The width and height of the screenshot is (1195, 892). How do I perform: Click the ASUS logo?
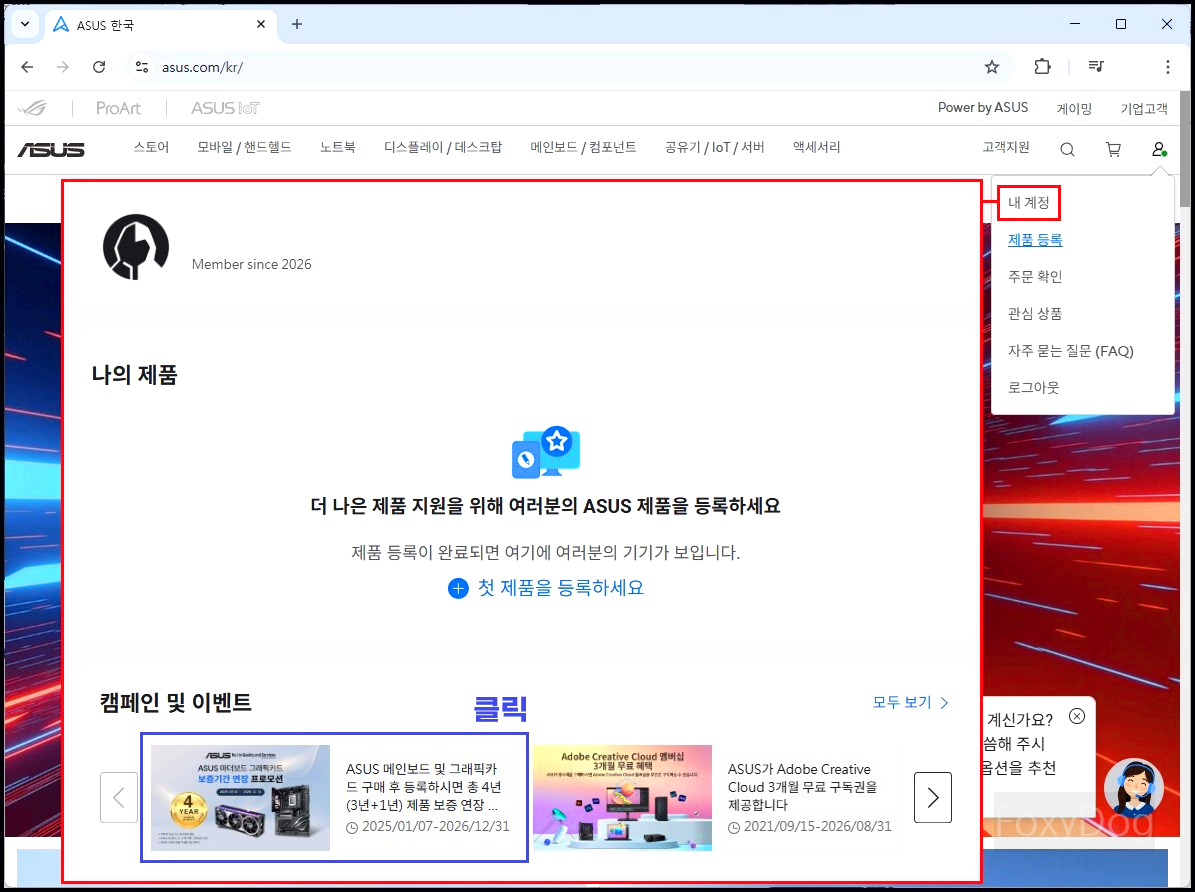(51, 149)
